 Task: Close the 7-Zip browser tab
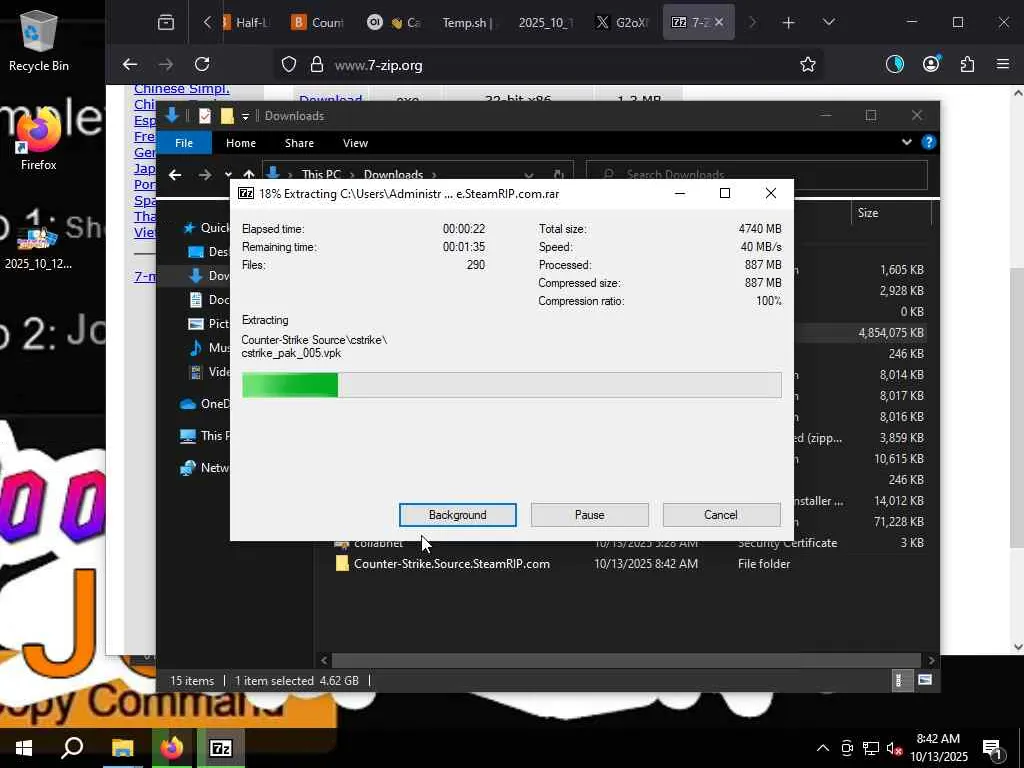pos(718,22)
